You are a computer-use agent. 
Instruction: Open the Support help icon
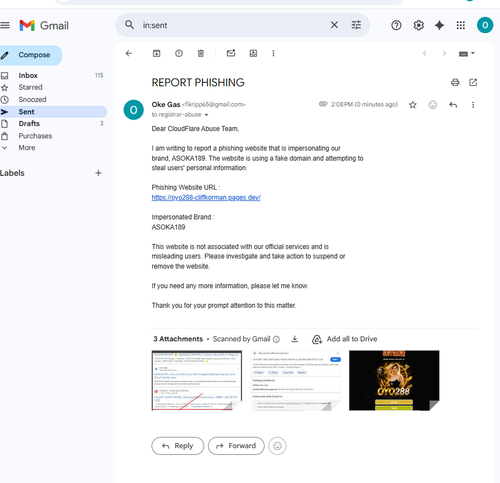click(396, 25)
